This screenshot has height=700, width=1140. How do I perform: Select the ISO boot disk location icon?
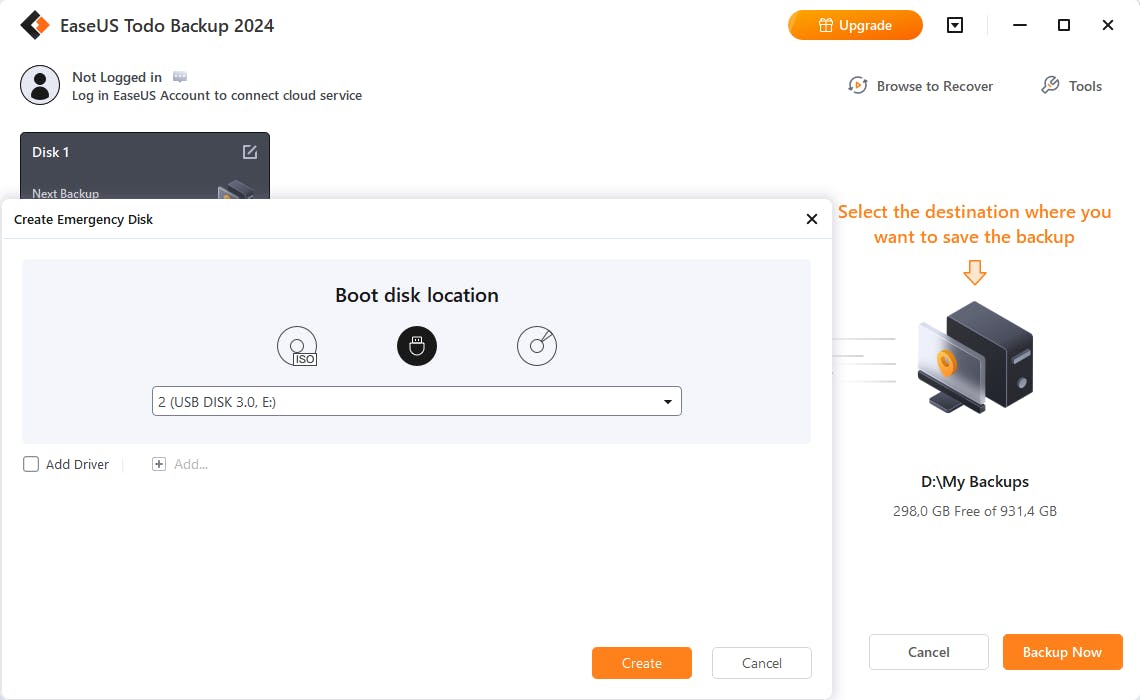coord(297,346)
